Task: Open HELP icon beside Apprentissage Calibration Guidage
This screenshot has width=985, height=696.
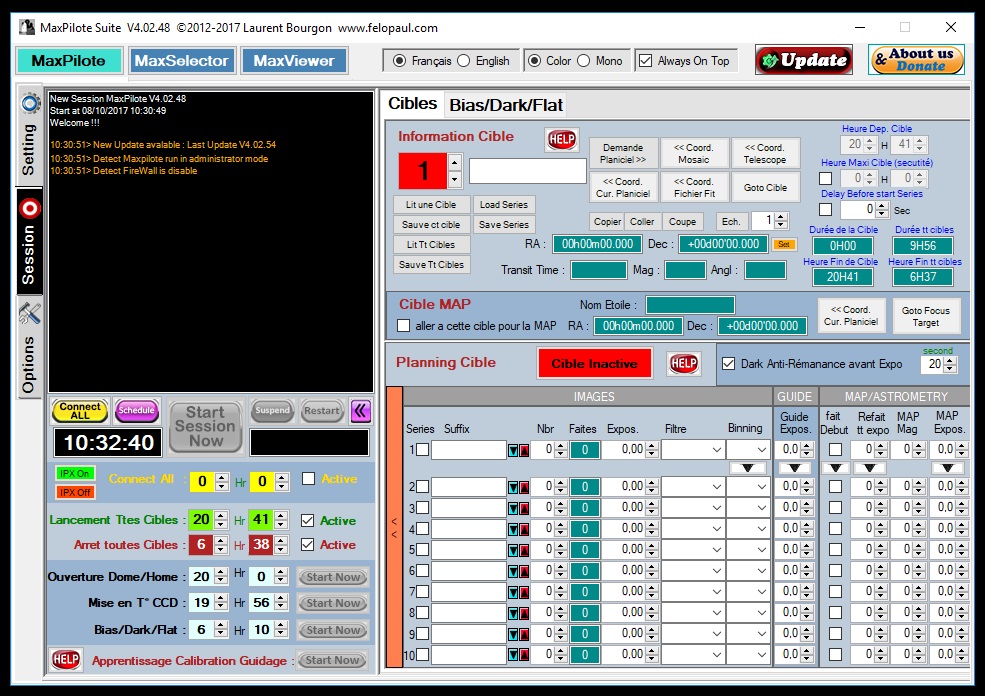Action: point(66,660)
